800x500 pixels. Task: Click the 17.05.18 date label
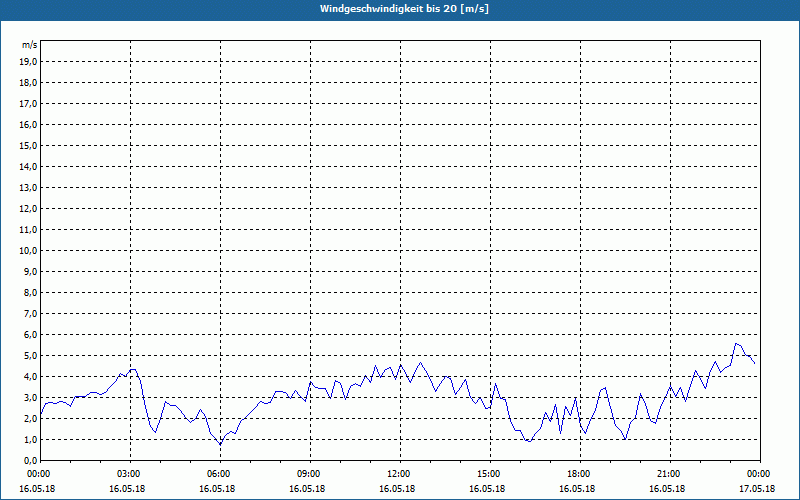click(758, 488)
